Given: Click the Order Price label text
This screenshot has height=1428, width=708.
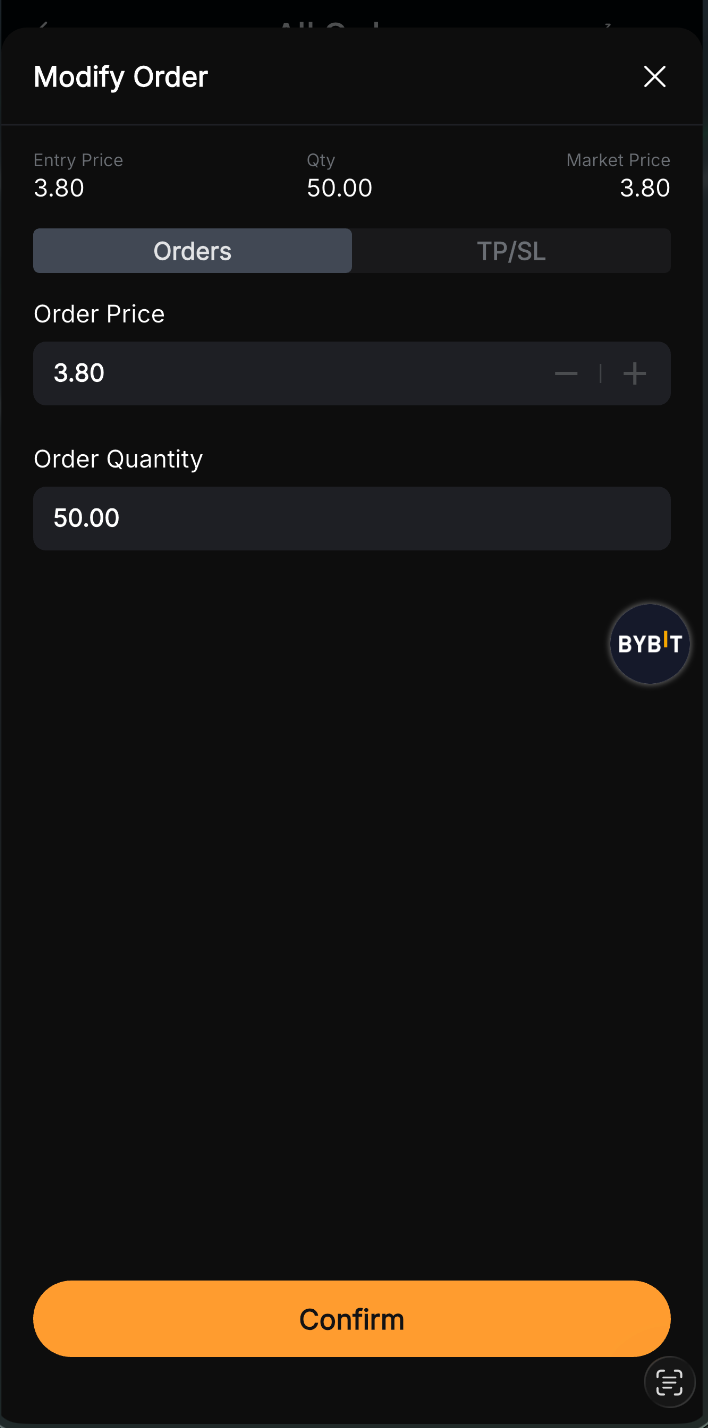Looking at the screenshot, I should [99, 313].
